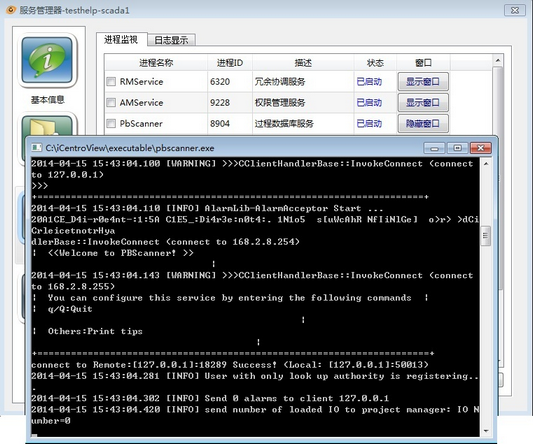
Task: Click the 'Others:Print tips' console line
Action: point(95,331)
